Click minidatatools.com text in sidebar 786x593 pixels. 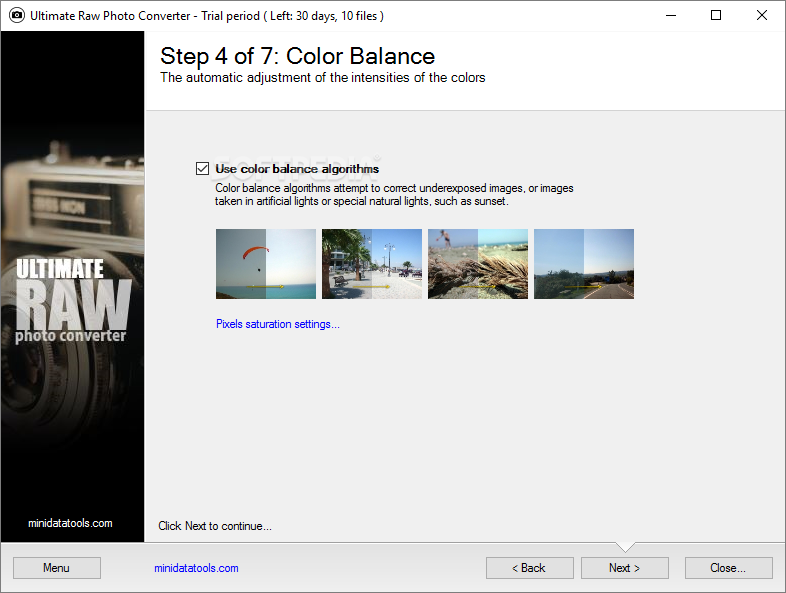pos(70,523)
